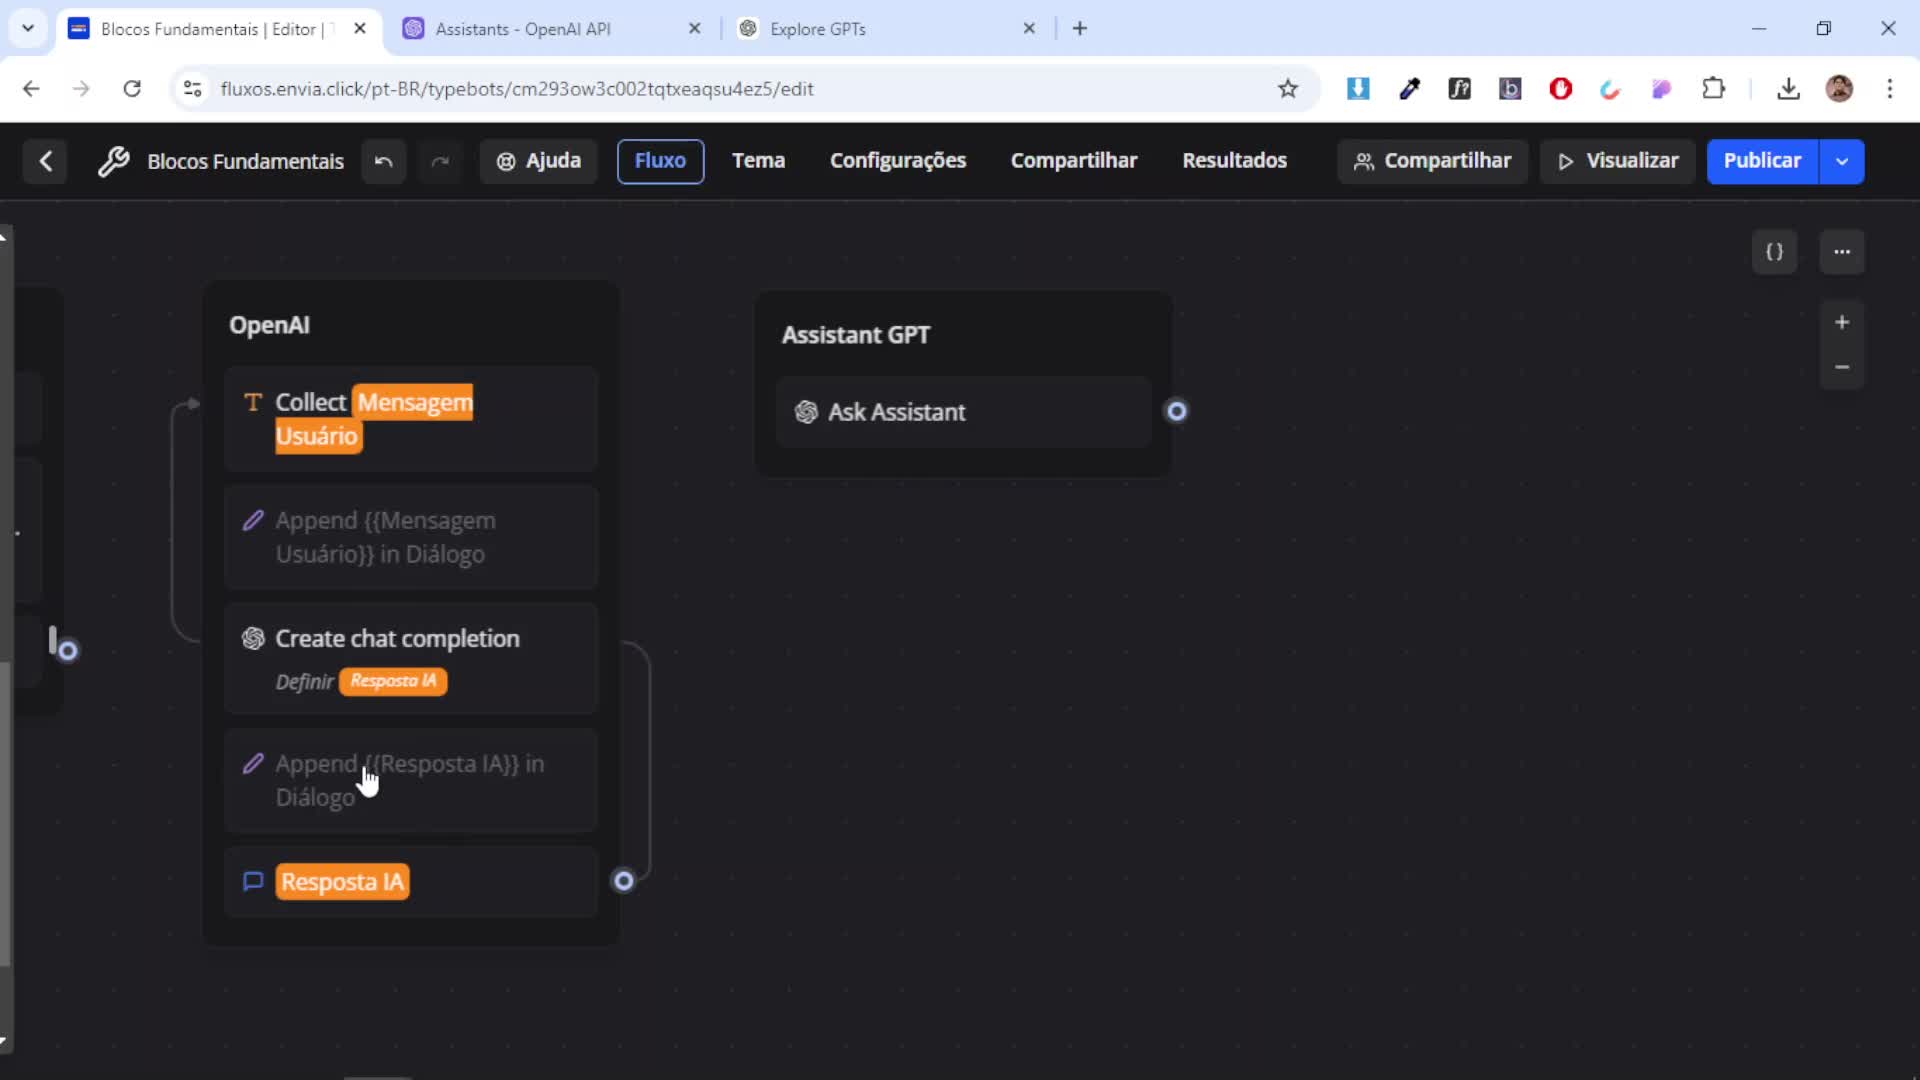Click the Publicar button
This screenshot has height=1080, width=1920.
point(1762,161)
